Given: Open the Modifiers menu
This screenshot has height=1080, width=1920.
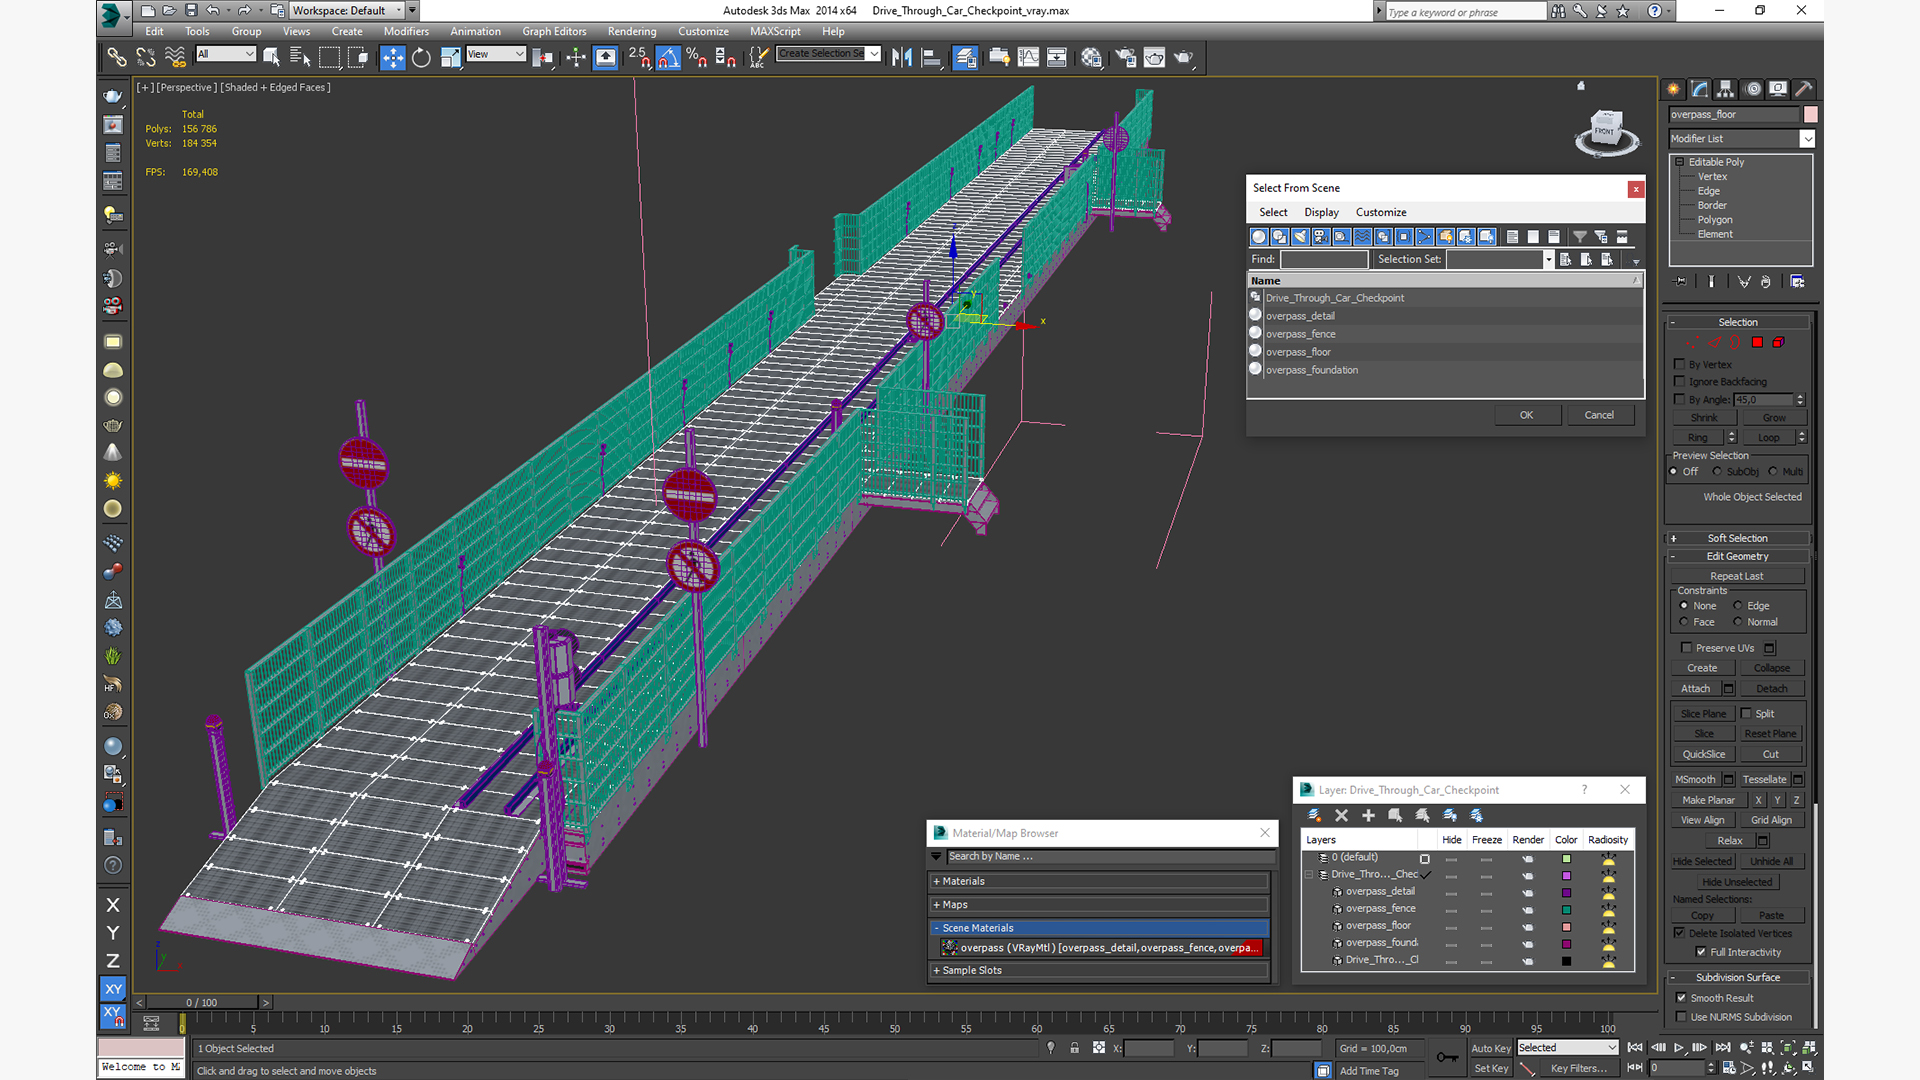Looking at the screenshot, I should 405,32.
